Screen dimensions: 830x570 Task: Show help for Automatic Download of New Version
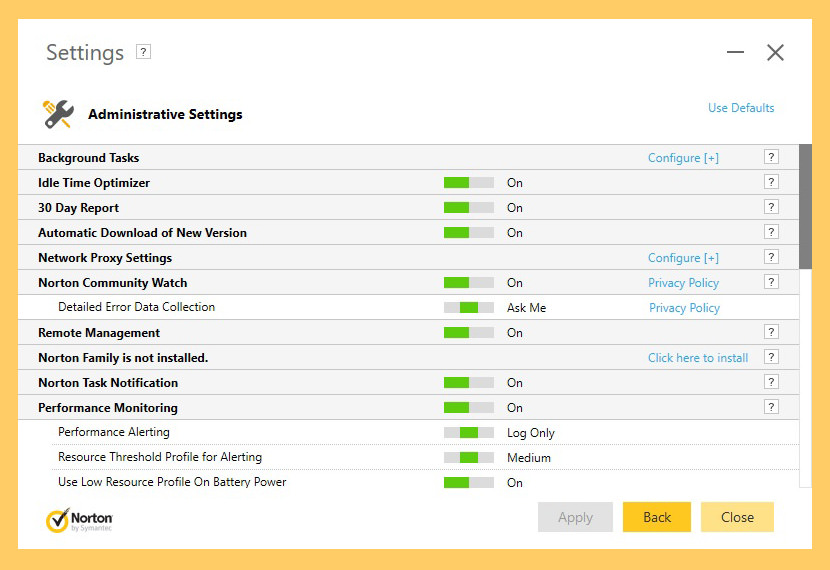[771, 232]
